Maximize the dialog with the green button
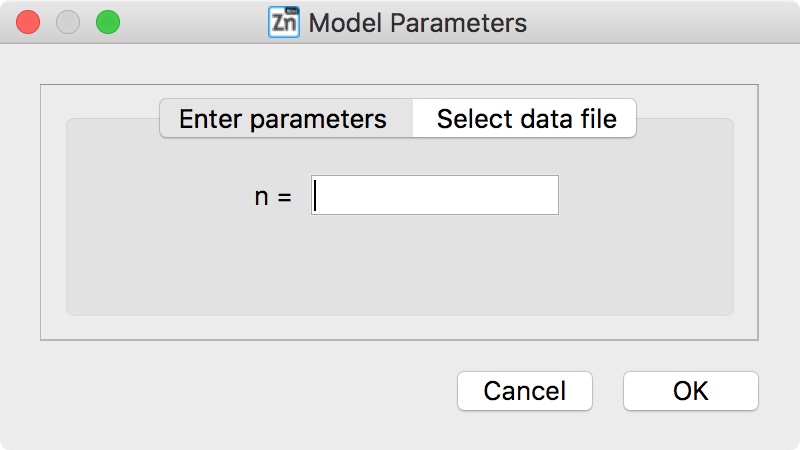This screenshot has height=450, width=800. tap(108, 22)
